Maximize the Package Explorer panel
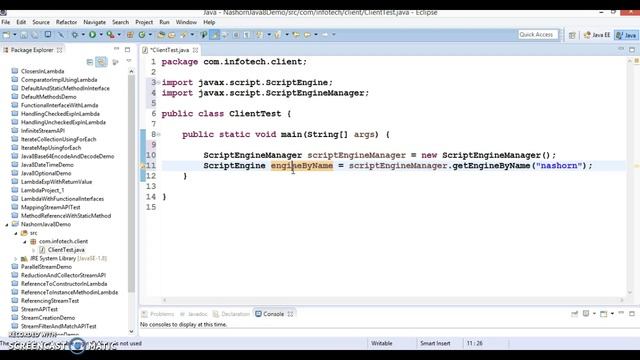Viewport: 640px width, 360px height. pyautogui.click(x=127, y=50)
